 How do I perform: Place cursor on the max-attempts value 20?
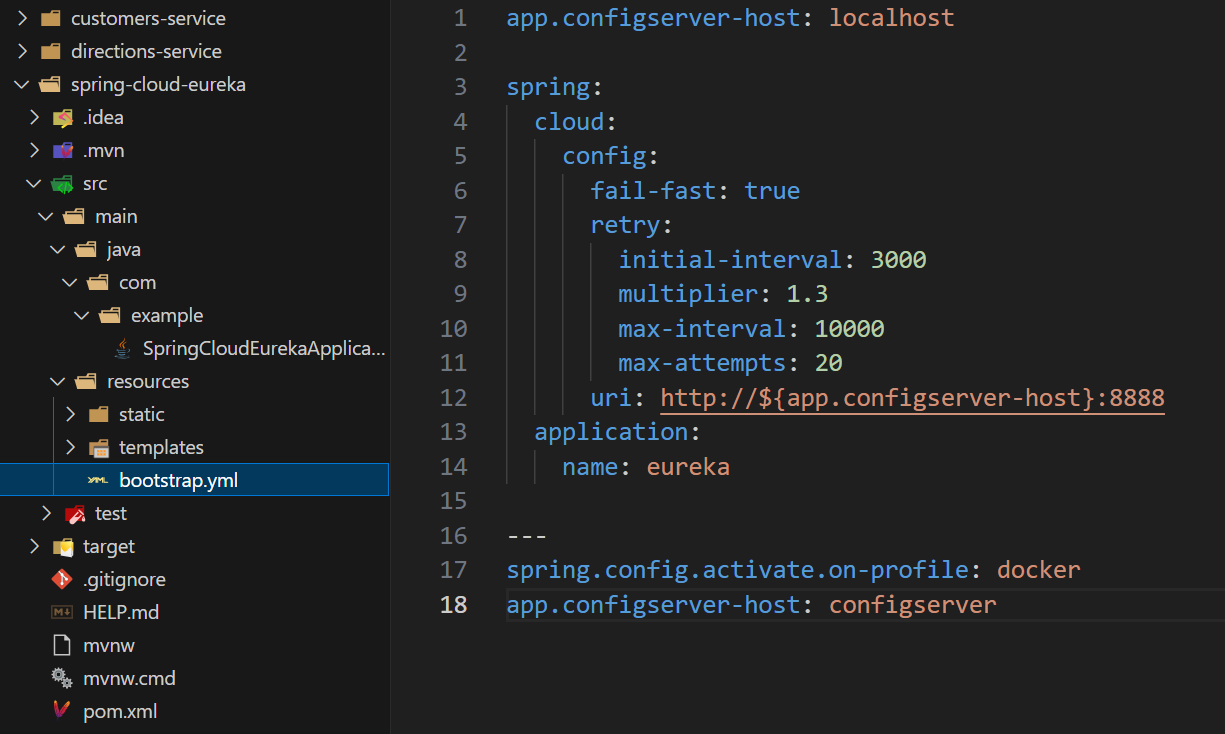pos(828,363)
